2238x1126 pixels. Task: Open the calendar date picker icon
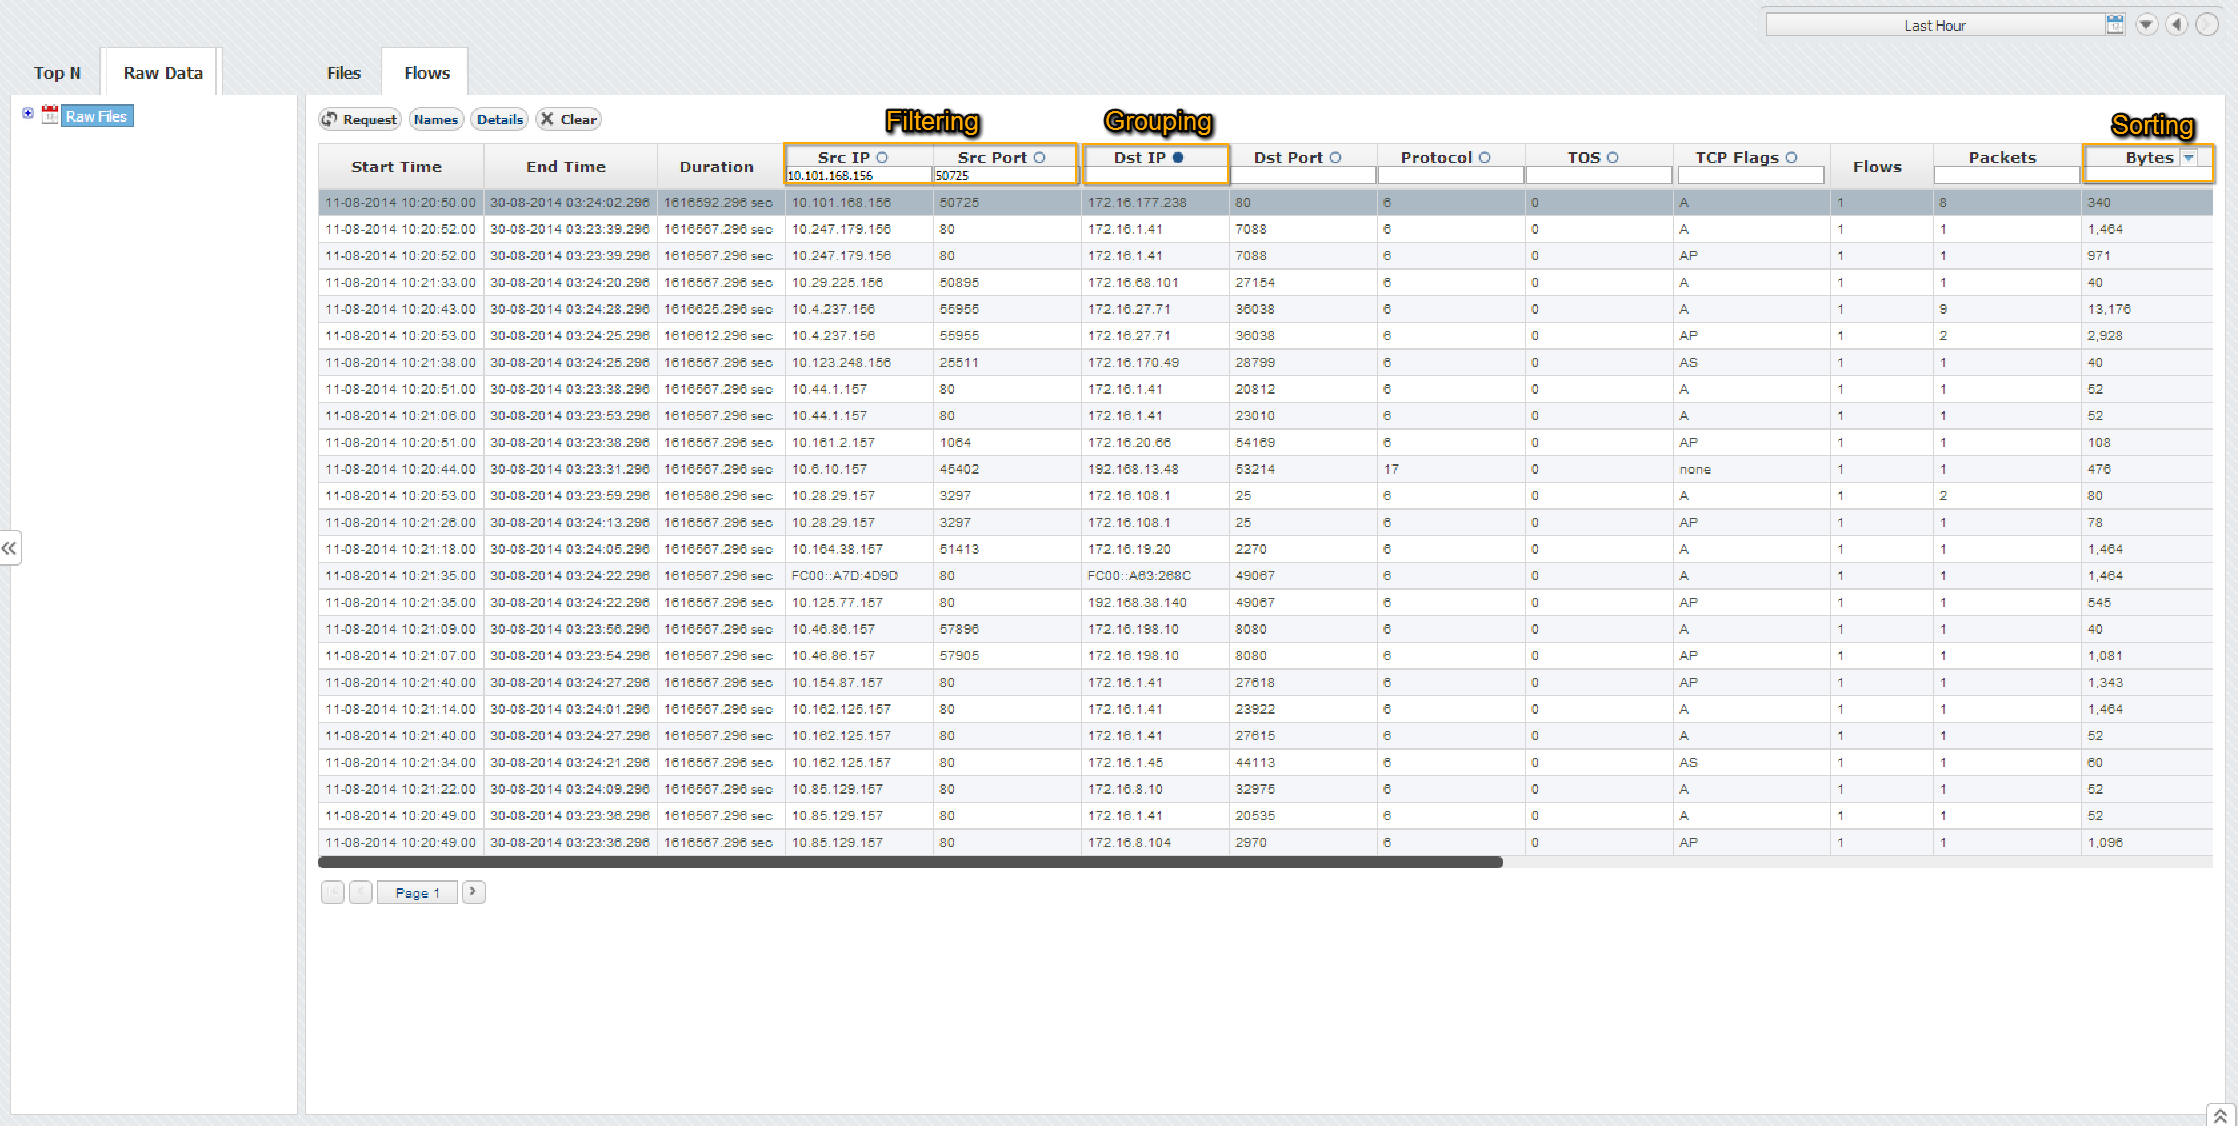2114,25
